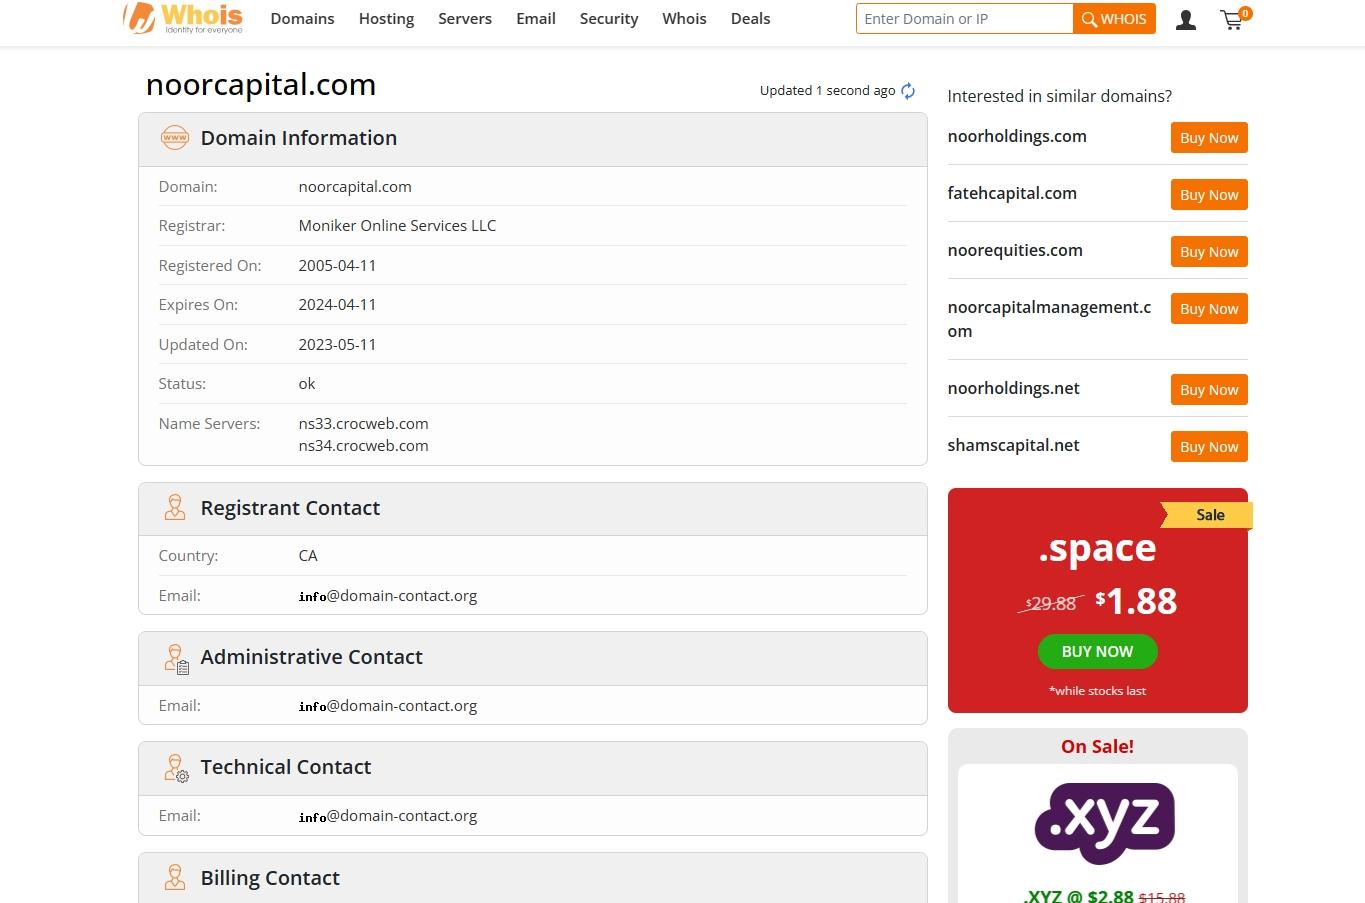Click the refresh icon next to Updated
The image size is (1365, 903).
(x=908, y=91)
